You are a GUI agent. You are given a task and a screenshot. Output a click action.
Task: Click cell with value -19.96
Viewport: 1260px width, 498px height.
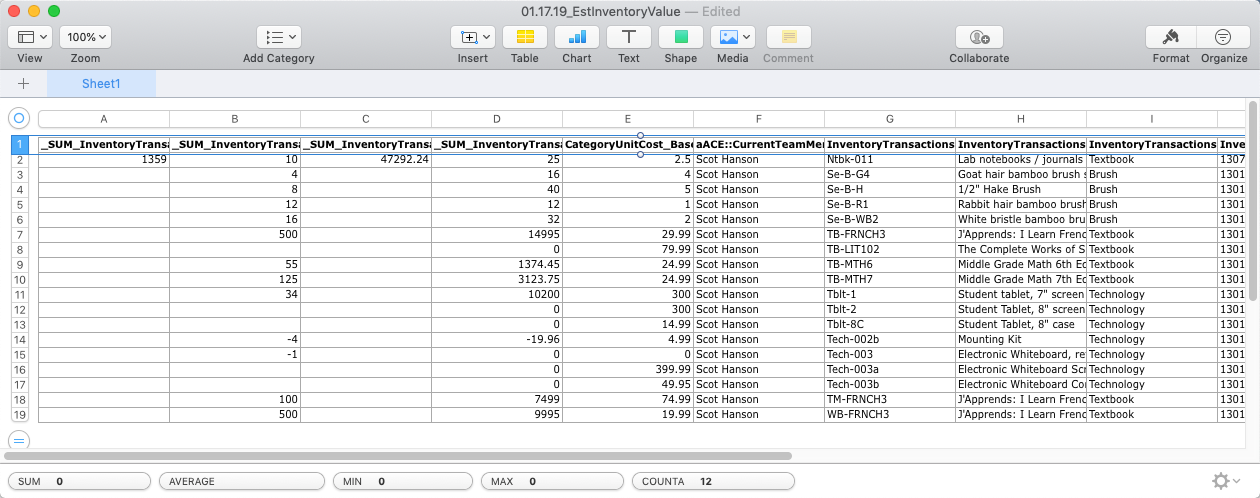coord(497,339)
